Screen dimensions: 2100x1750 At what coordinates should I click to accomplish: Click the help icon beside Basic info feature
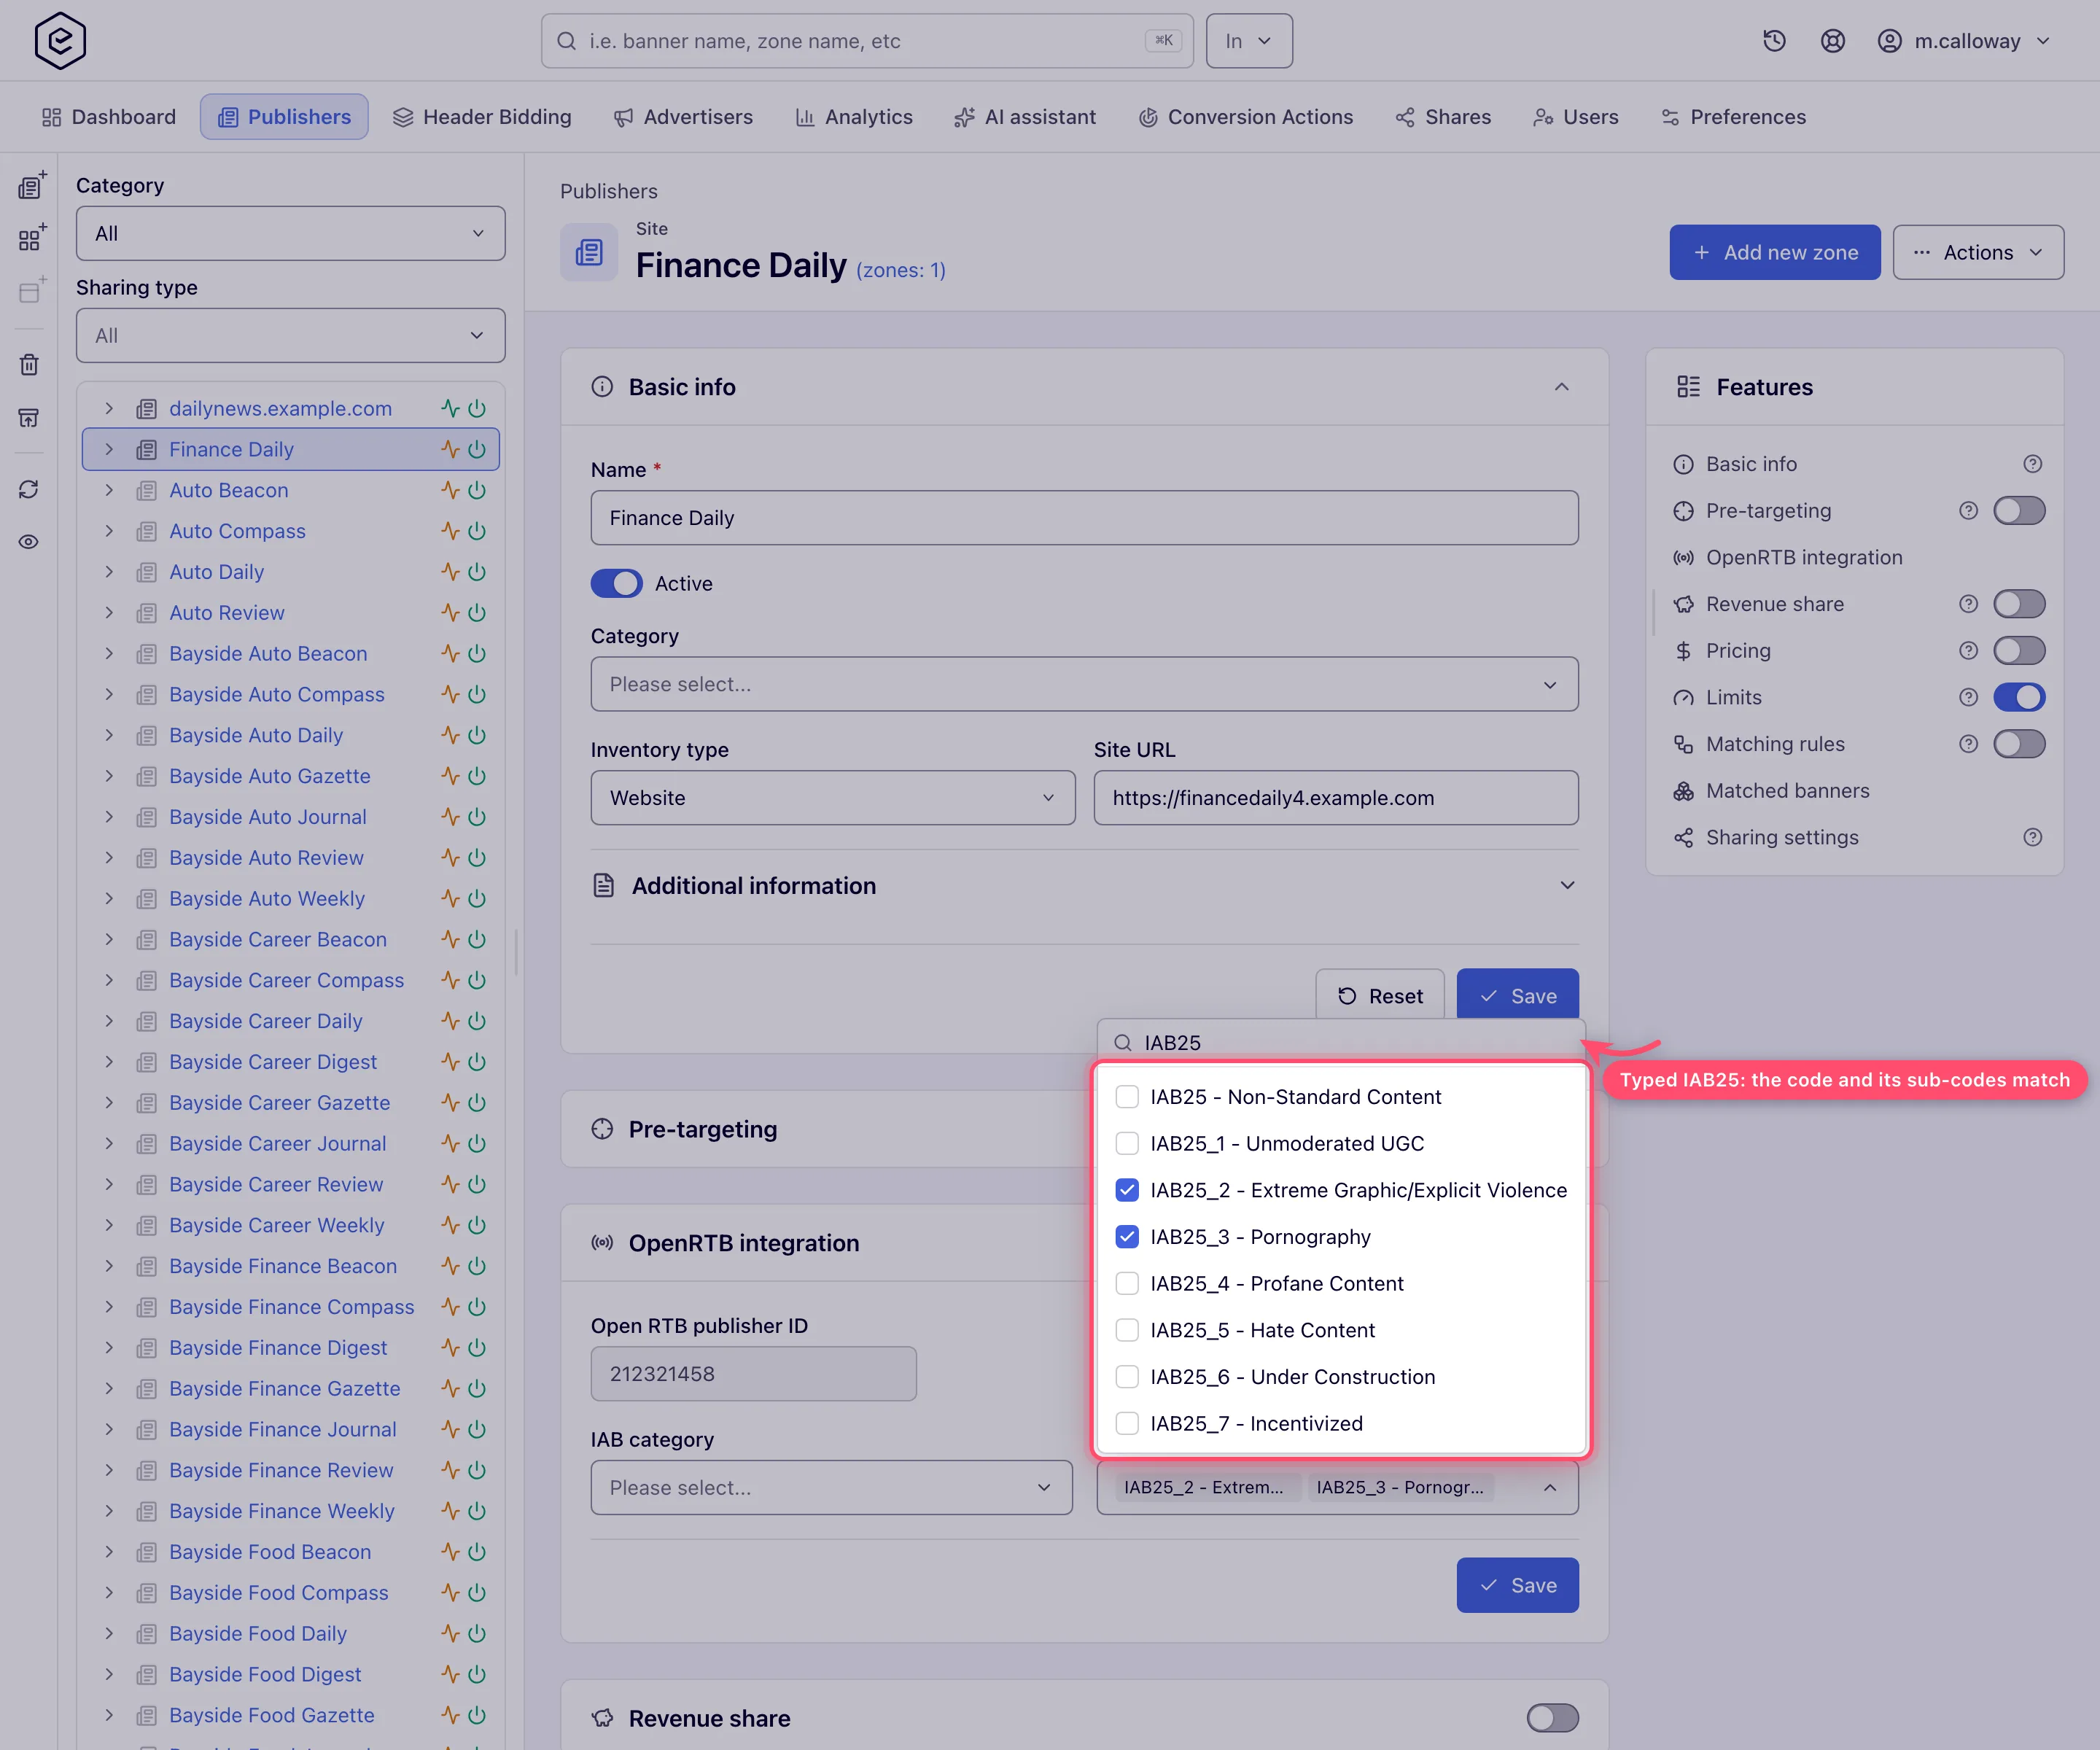tap(2032, 464)
